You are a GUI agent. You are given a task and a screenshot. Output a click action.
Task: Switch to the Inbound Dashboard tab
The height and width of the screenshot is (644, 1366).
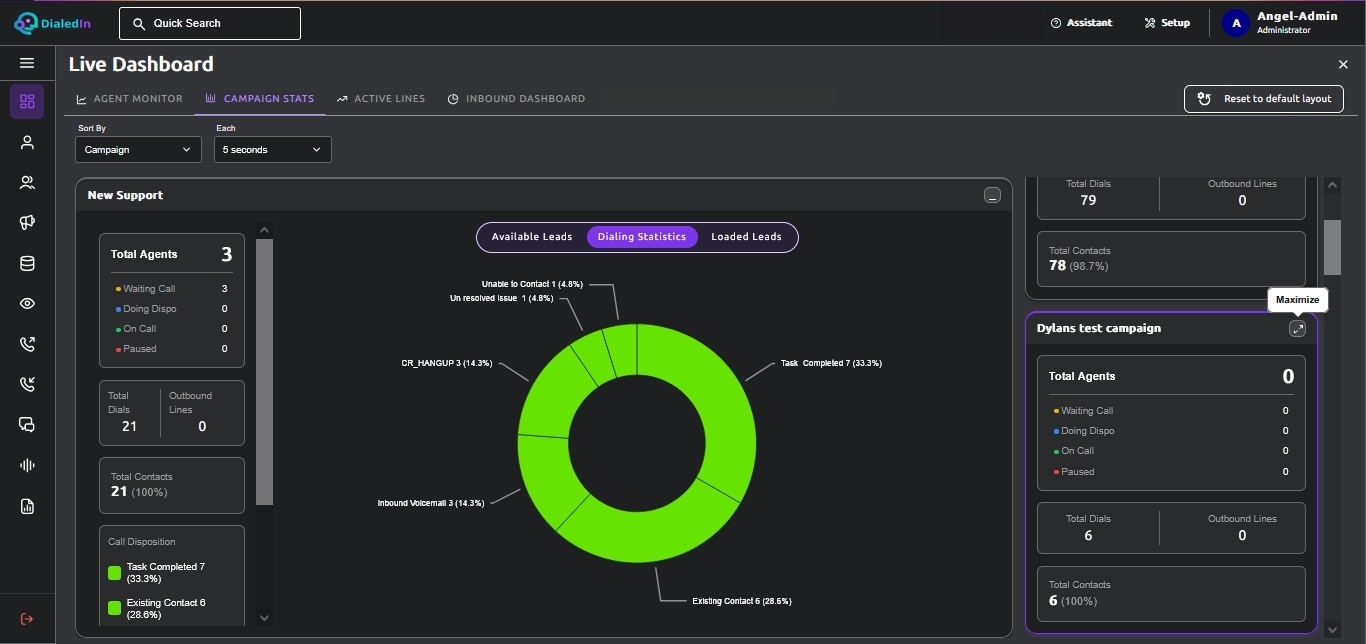pyautogui.click(x=516, y=99)
